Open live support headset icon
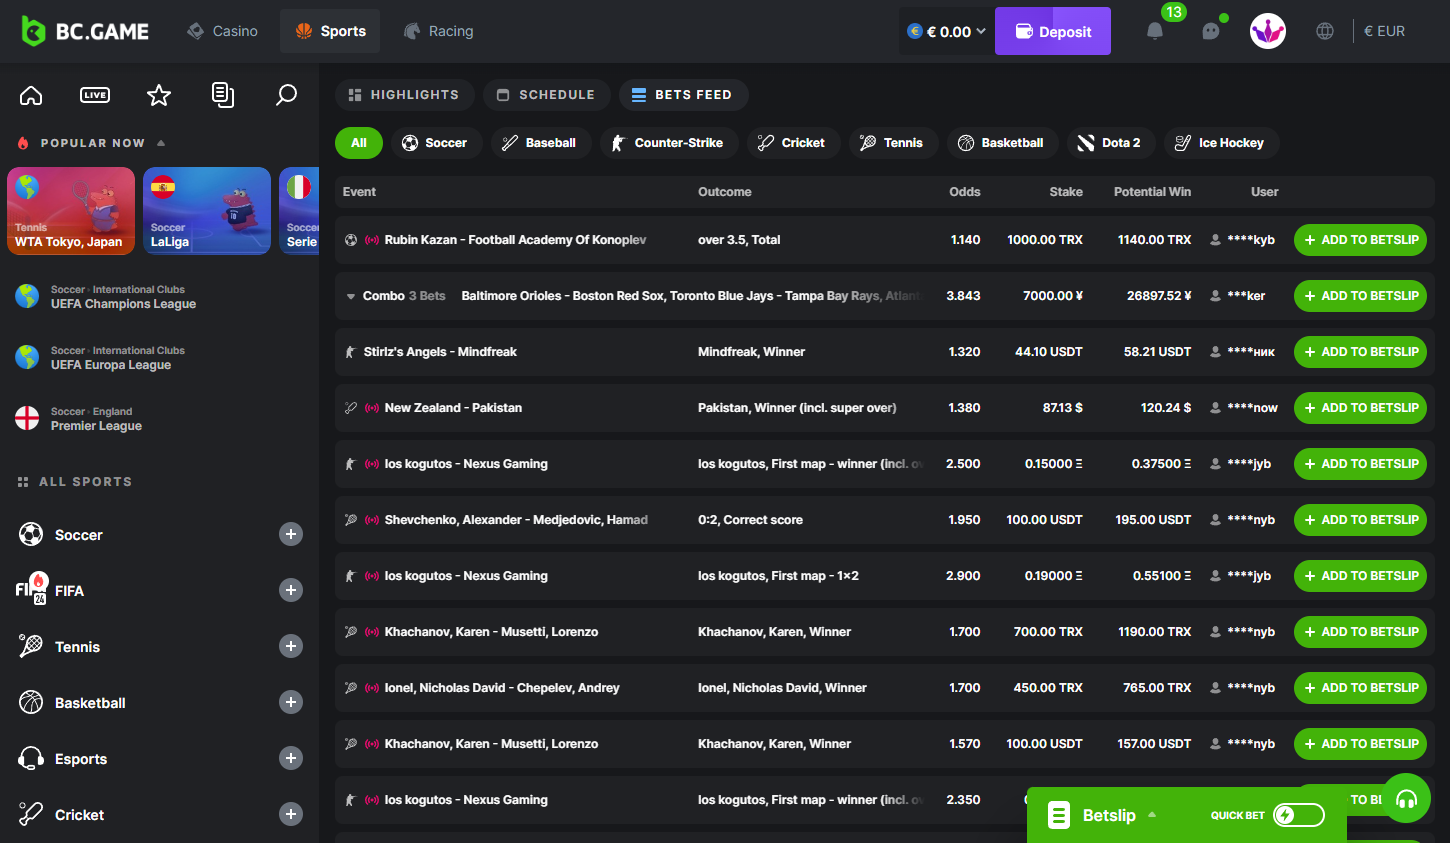The height and width of the screenshot is (843, 1450). (x=1406, y=798)
